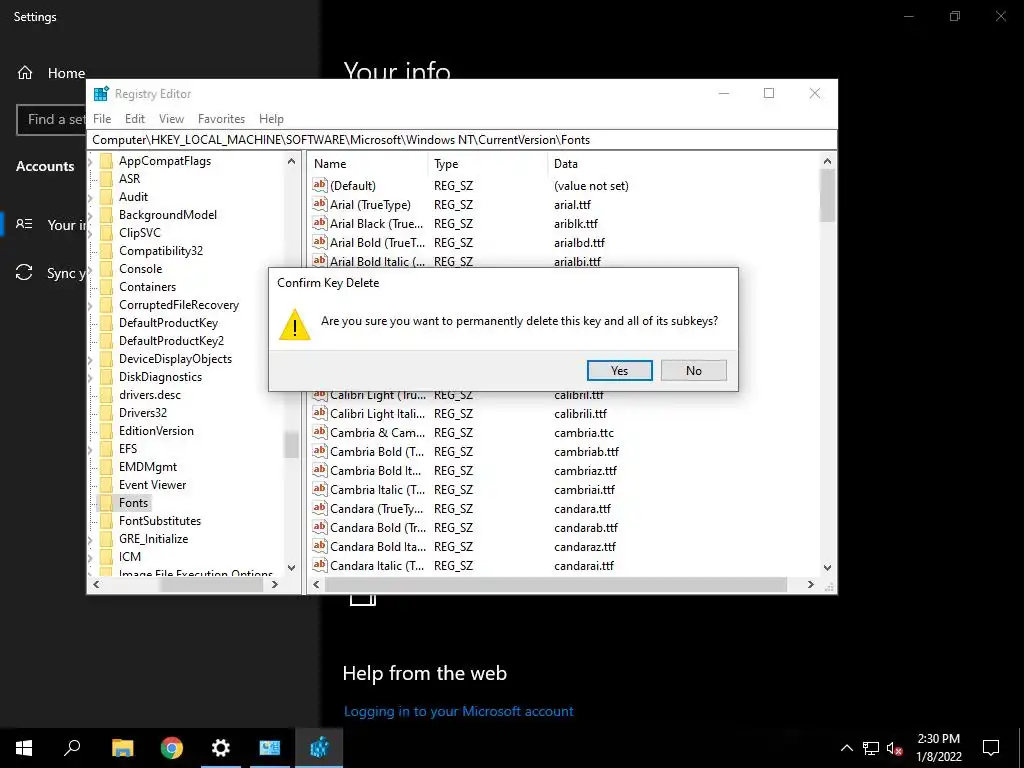Select the Arial (TrueType) value icon
Screen dimensions: 1024x768
(319, 204)
